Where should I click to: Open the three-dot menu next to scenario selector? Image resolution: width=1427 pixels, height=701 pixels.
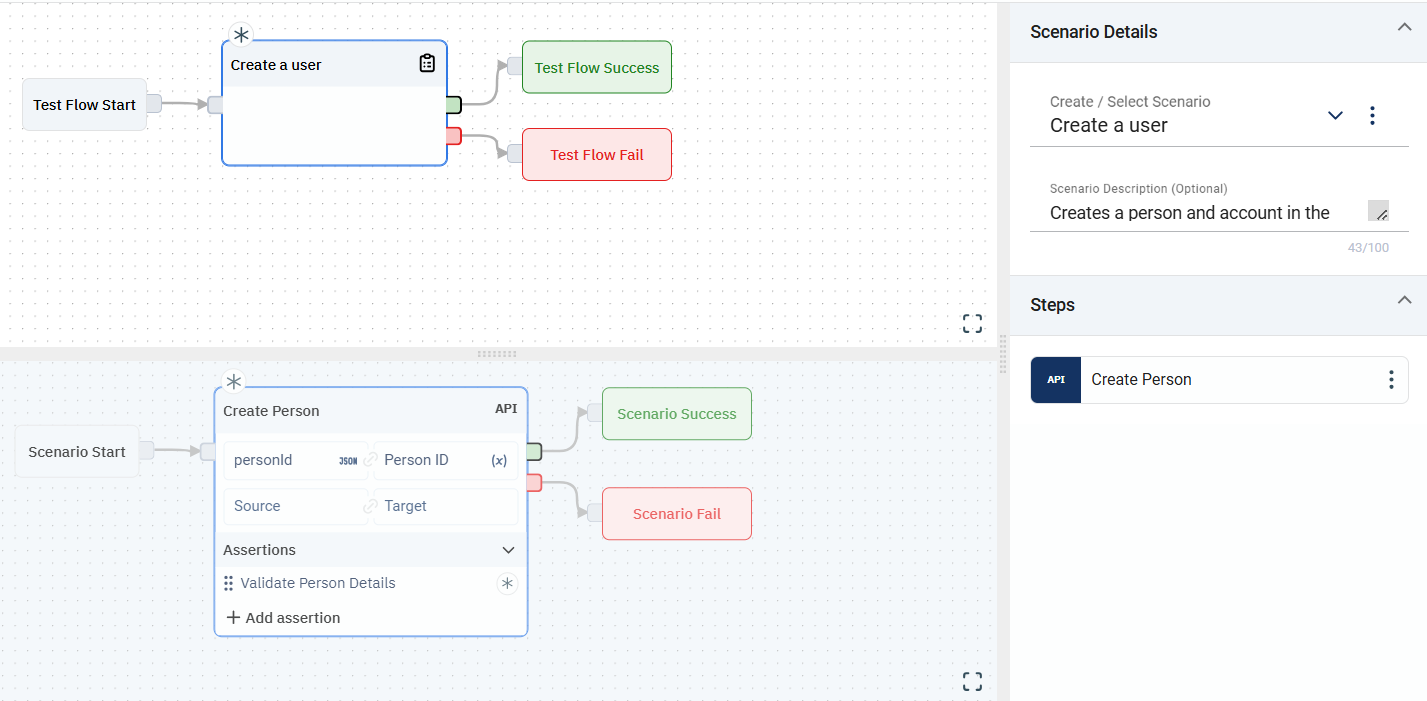1372,116
